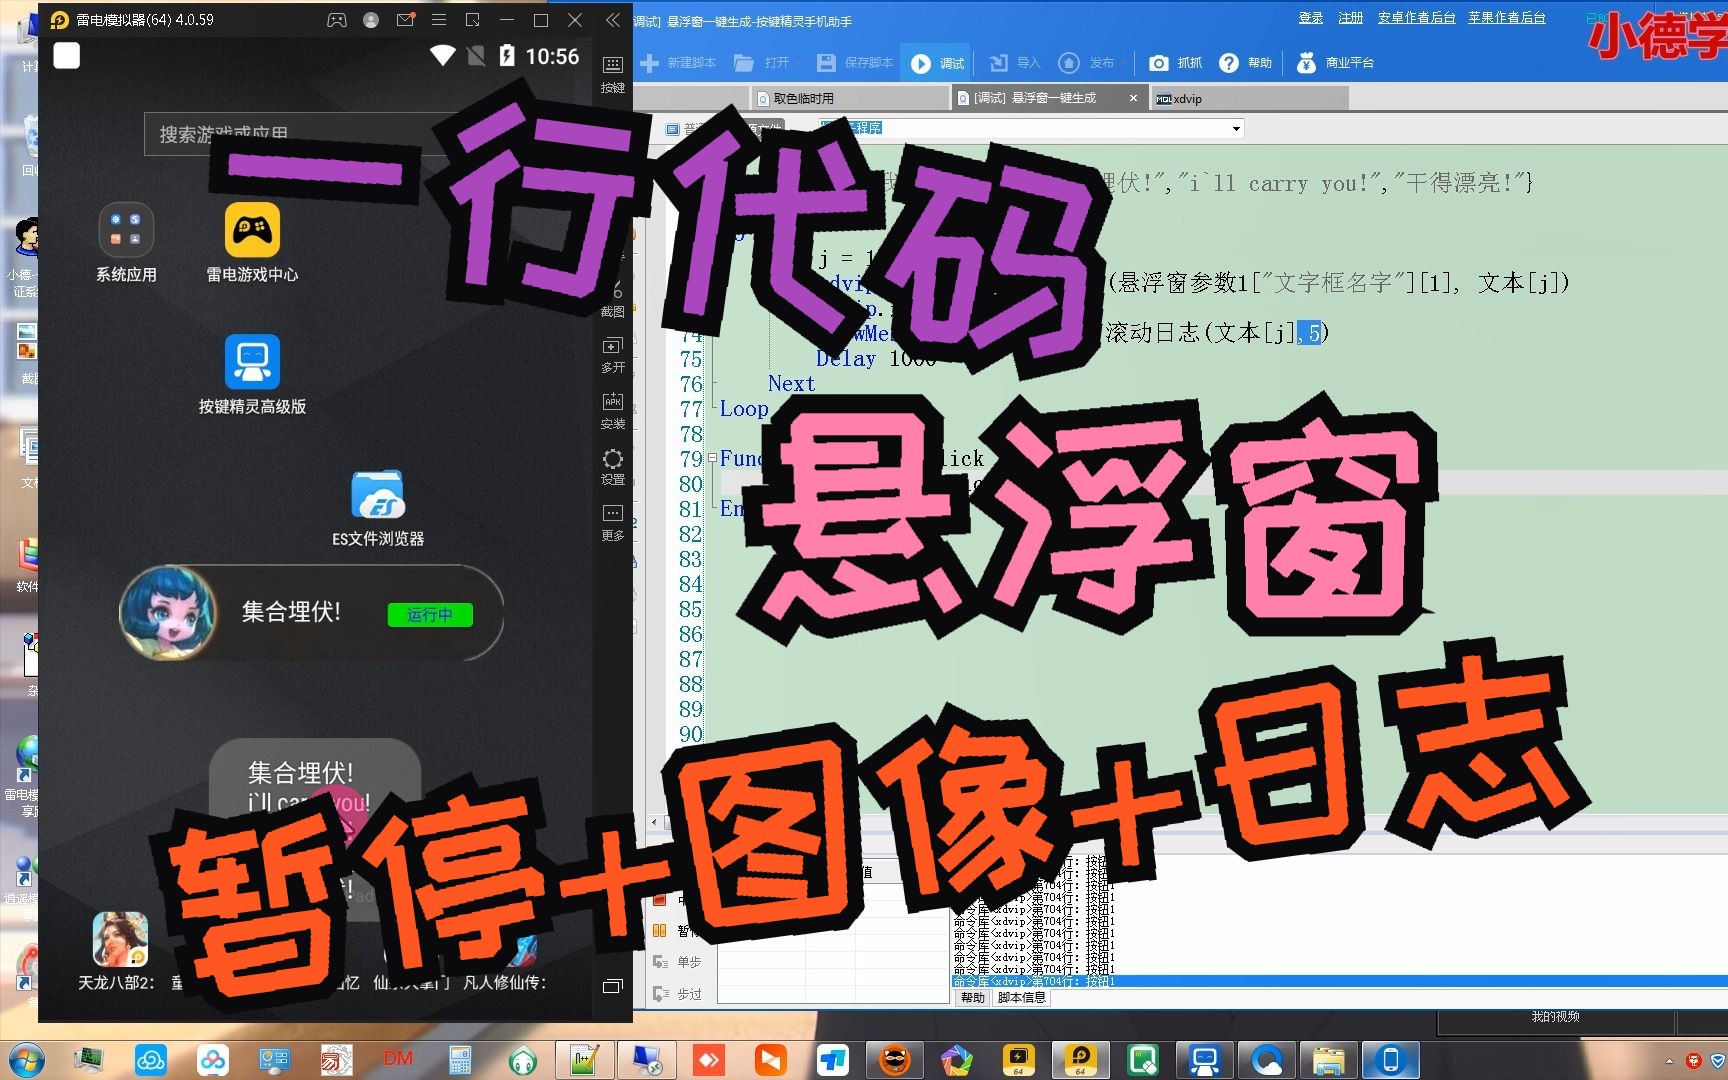The image size is (1728, 1080).
Task: Open 帮助 help with question mark icon
Action: click(x=1246, y=63)
